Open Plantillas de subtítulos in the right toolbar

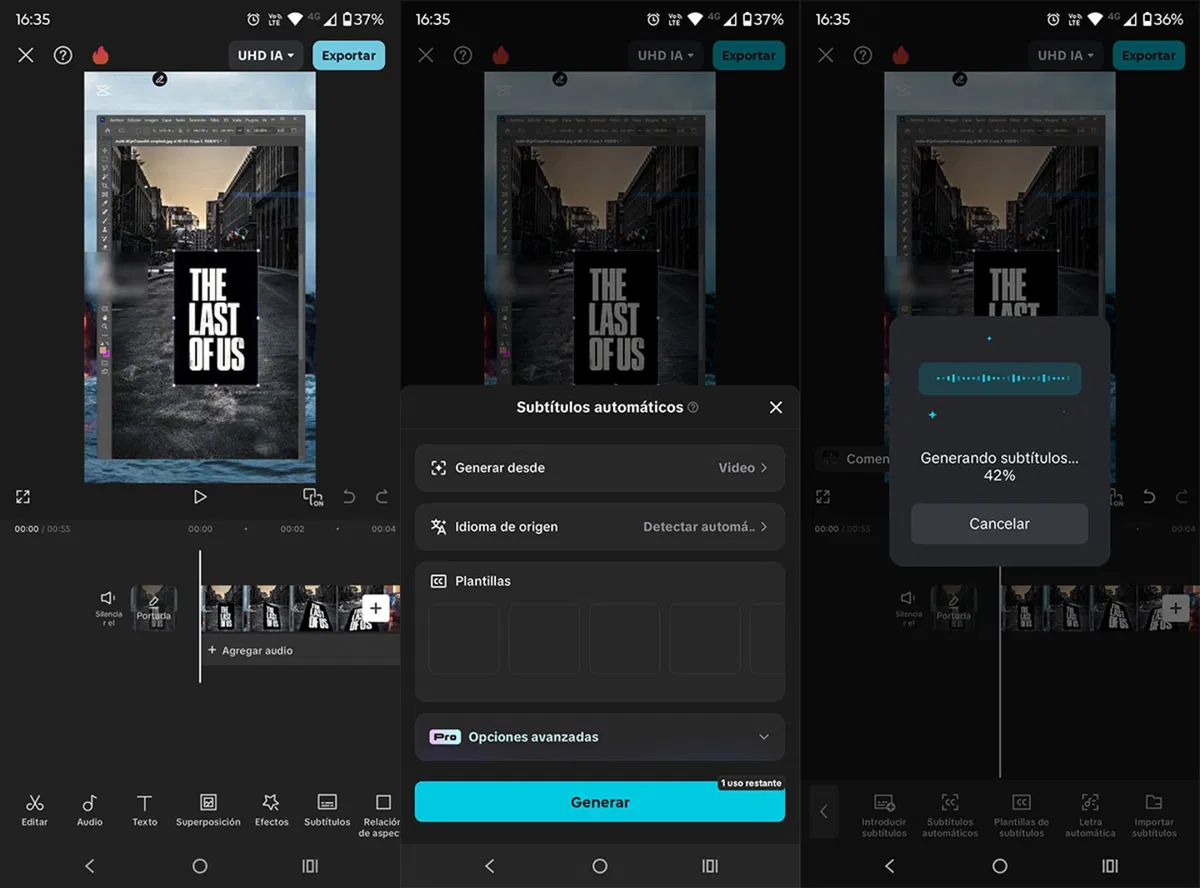pos(1021,815)
